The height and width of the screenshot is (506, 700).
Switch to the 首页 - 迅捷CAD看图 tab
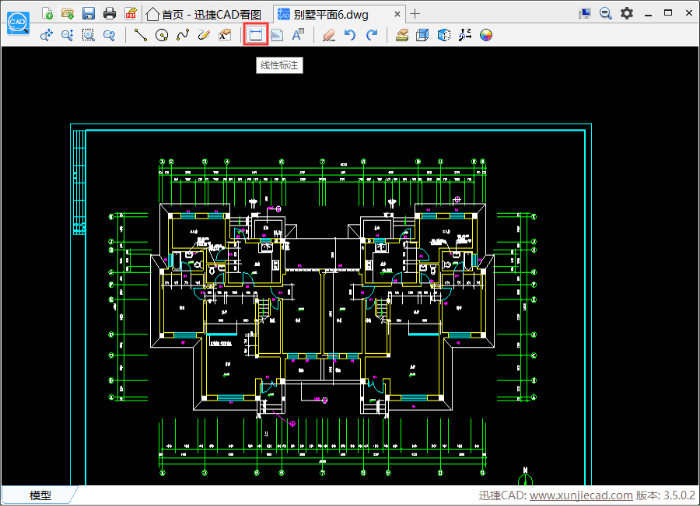coord(204,15)
